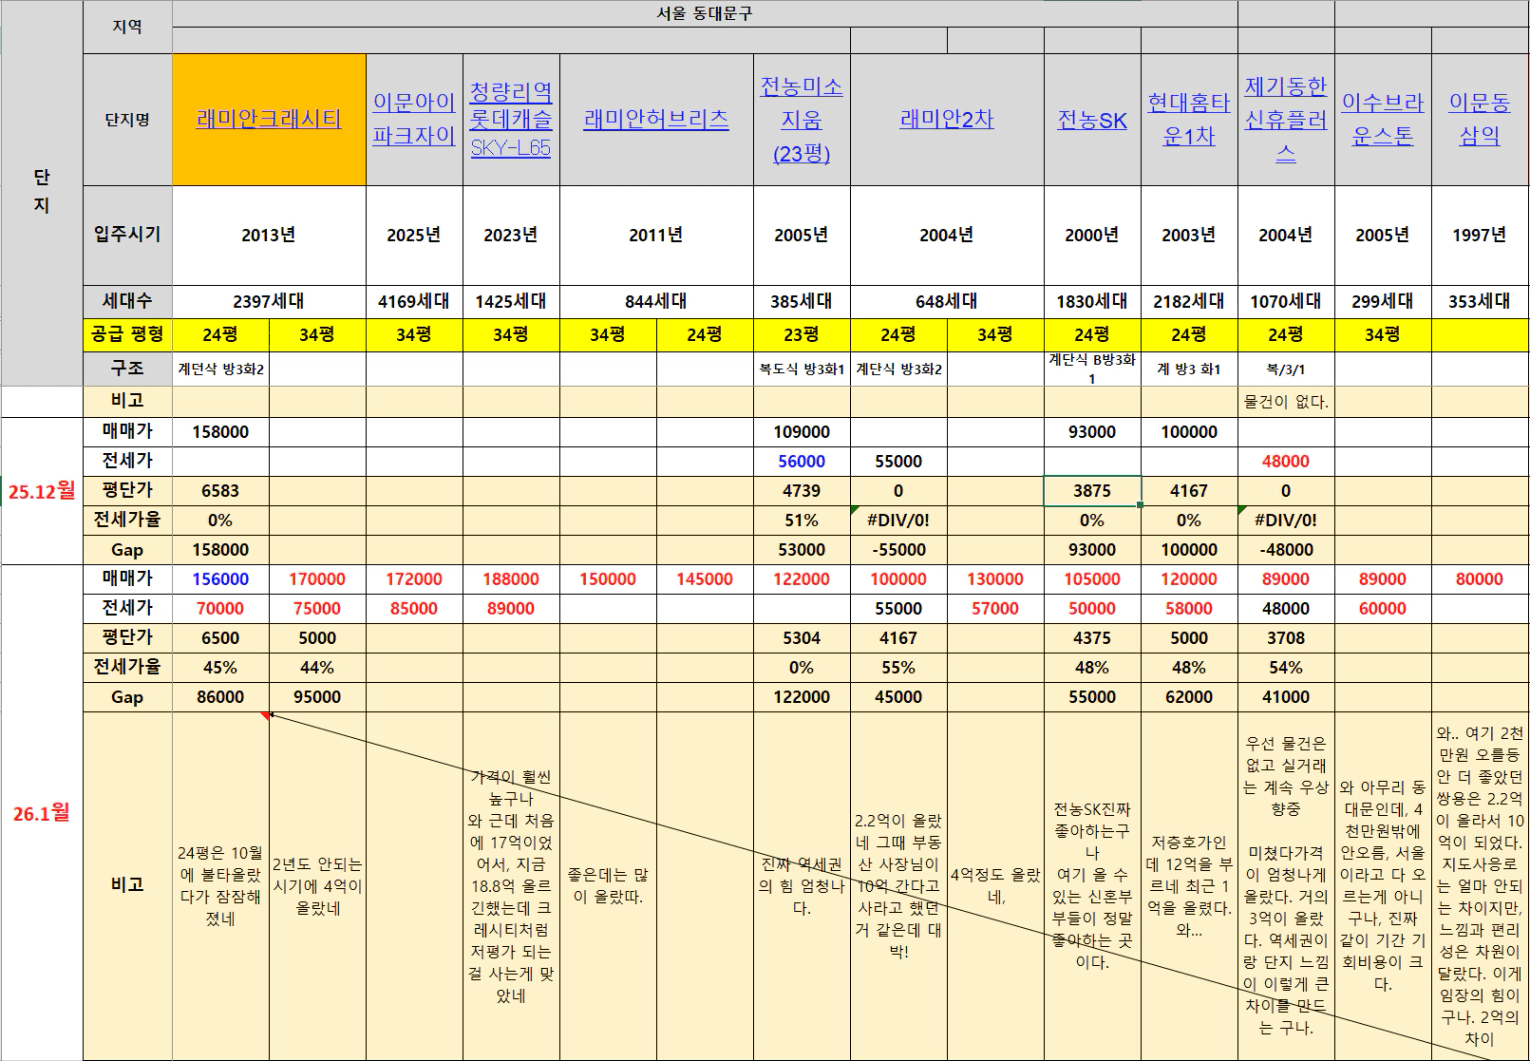This screenshot has height=1061, width=1530.
Task: Select the 172000 cell
Action: 414,579
